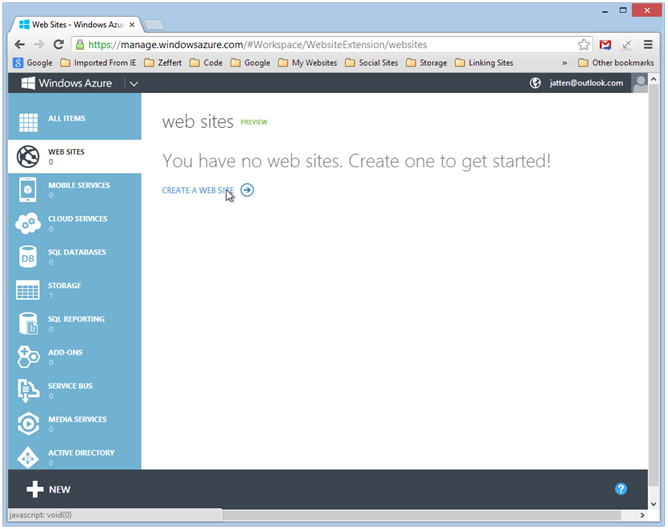Go back with the browser back arrow

click(20, 44)
